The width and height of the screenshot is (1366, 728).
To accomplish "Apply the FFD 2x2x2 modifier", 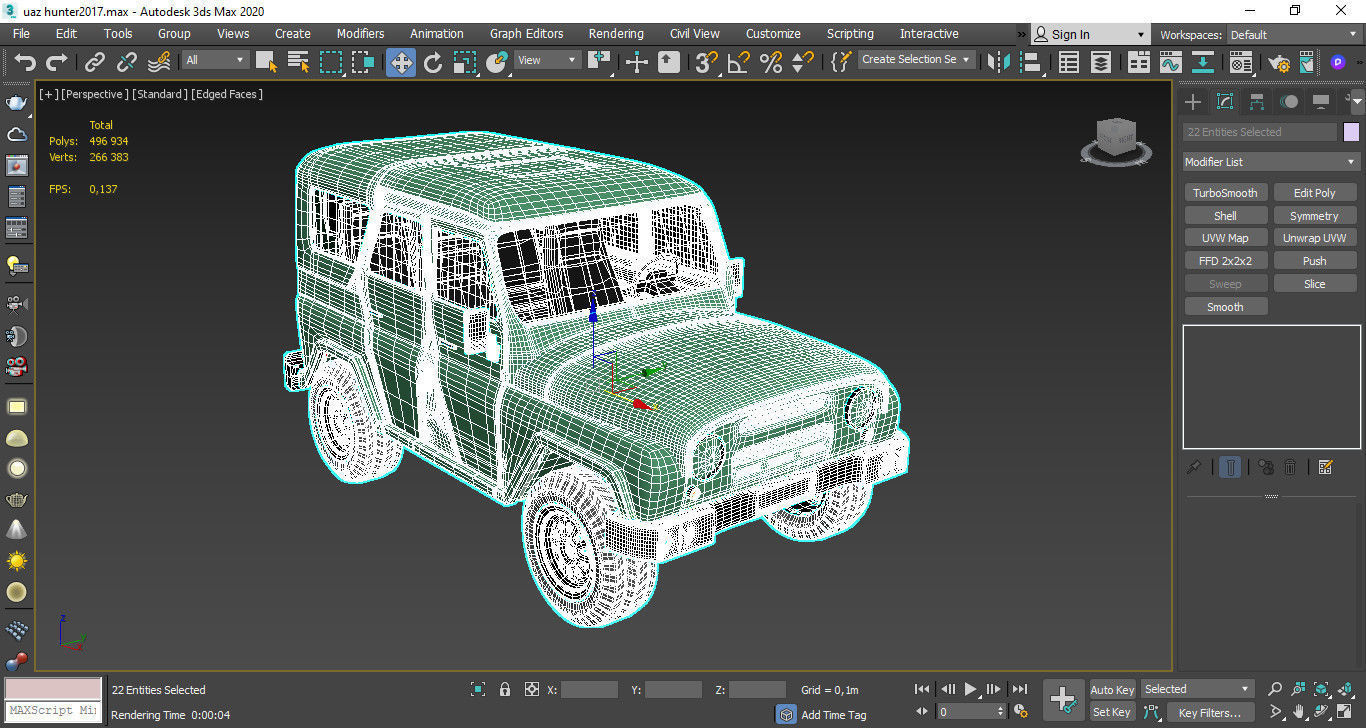I will point(1226,261).
